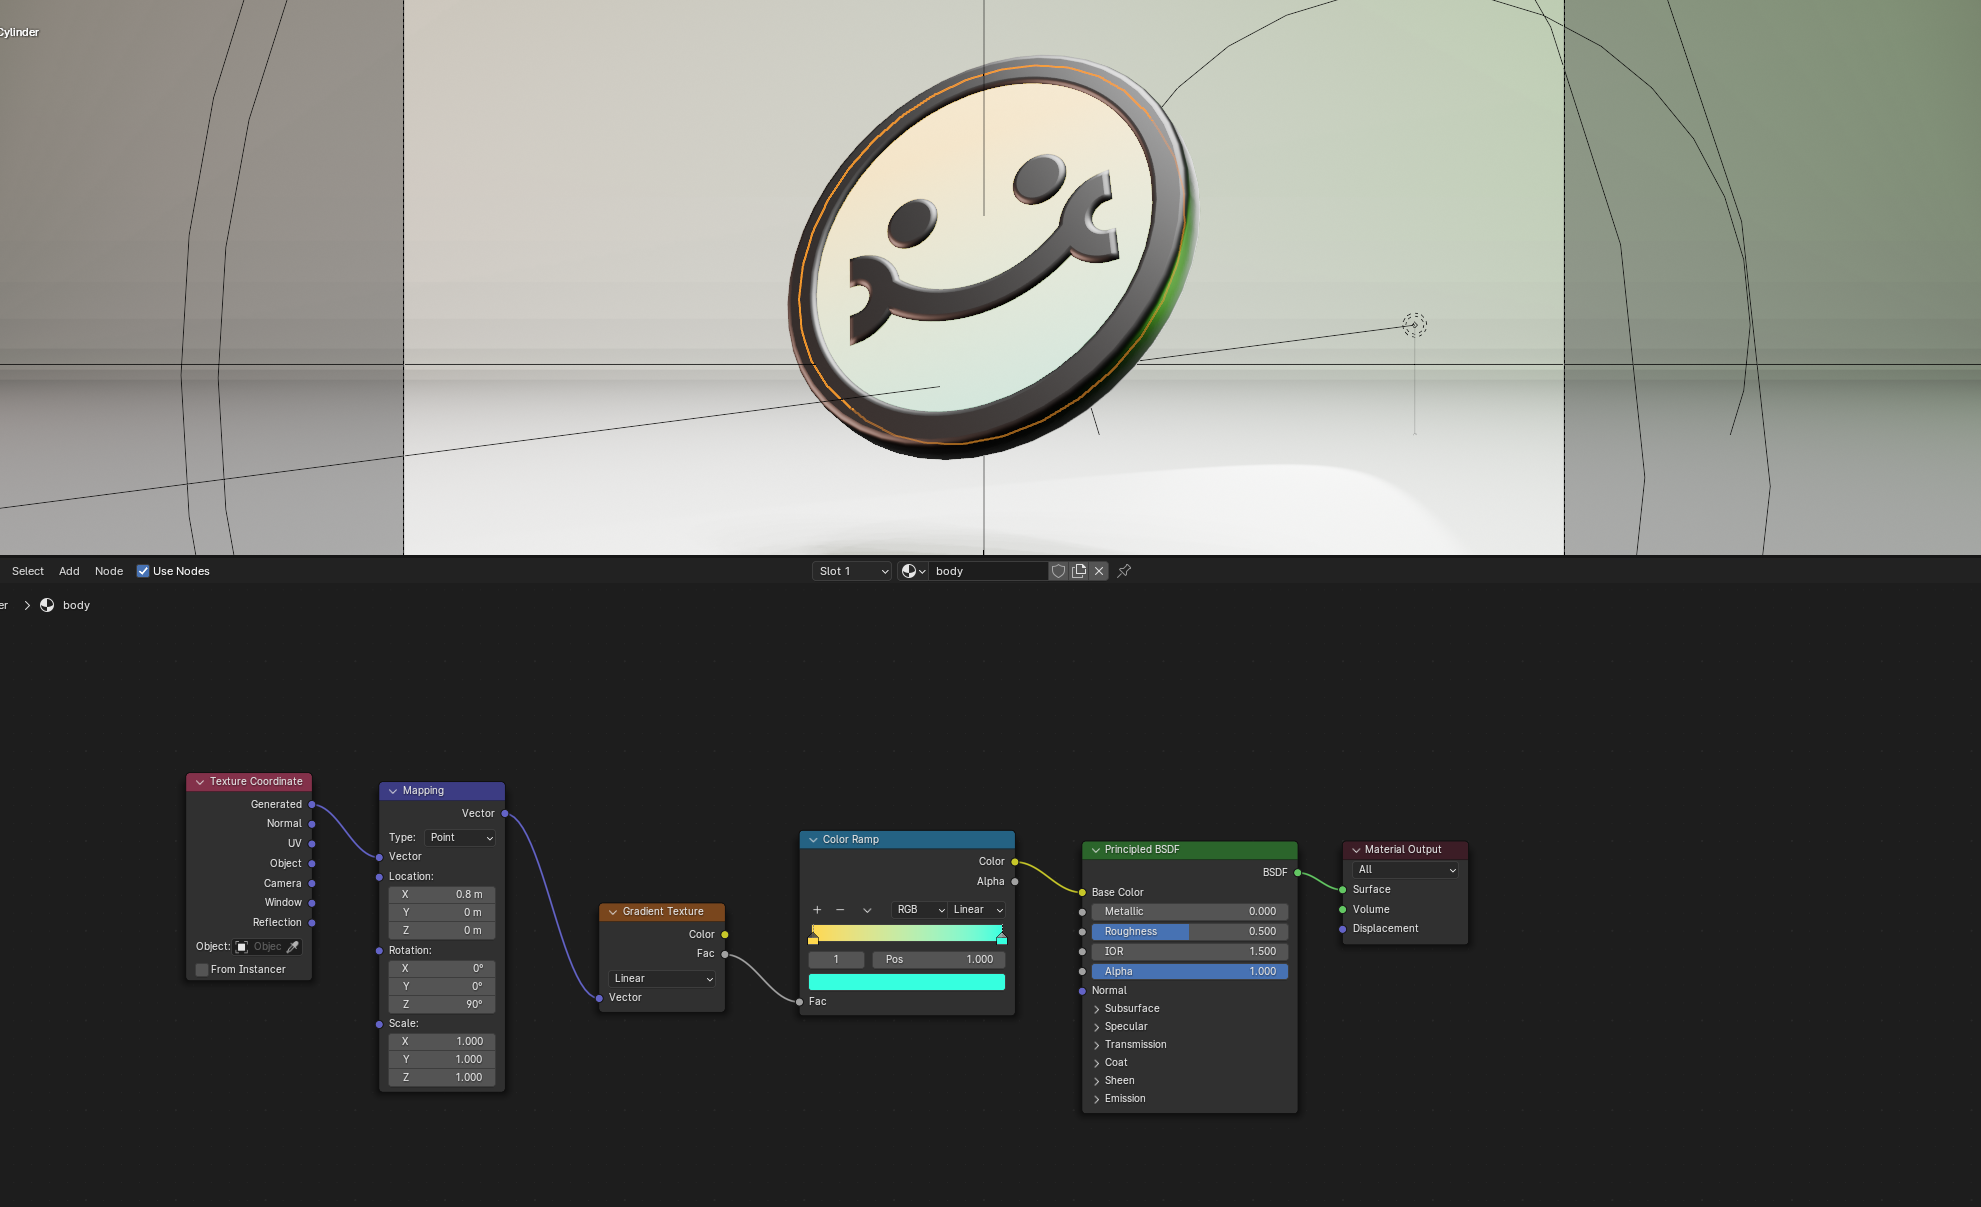Enable the From Instancer checkbox
1981x1207 pixels.
pos(202,970)
